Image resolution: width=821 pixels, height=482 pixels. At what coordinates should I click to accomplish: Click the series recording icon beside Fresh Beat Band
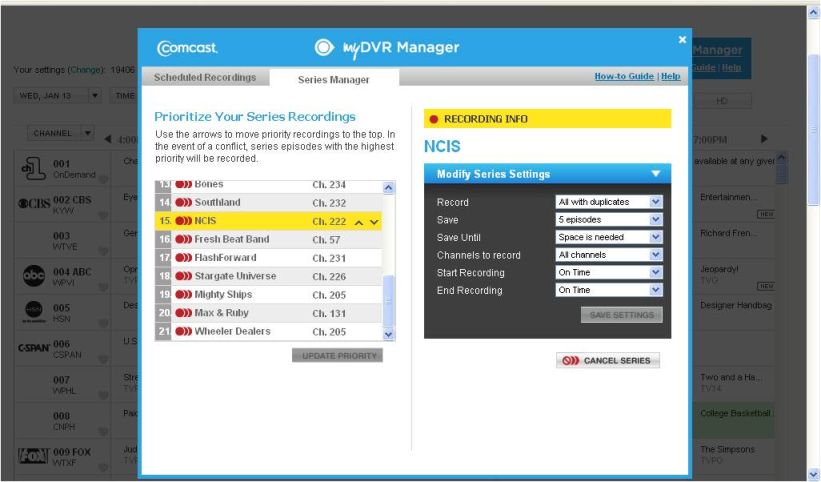(183, 240)
